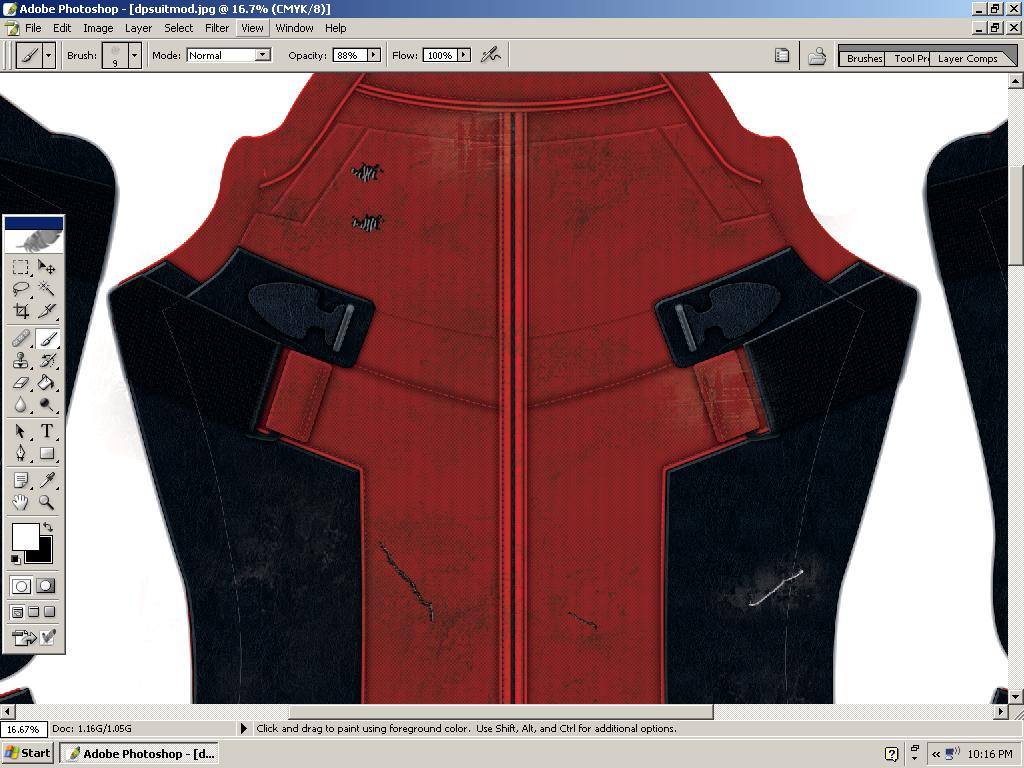Swap foreground and background colors
This screenshot has height=768, width=1024.
click(48, 526)
